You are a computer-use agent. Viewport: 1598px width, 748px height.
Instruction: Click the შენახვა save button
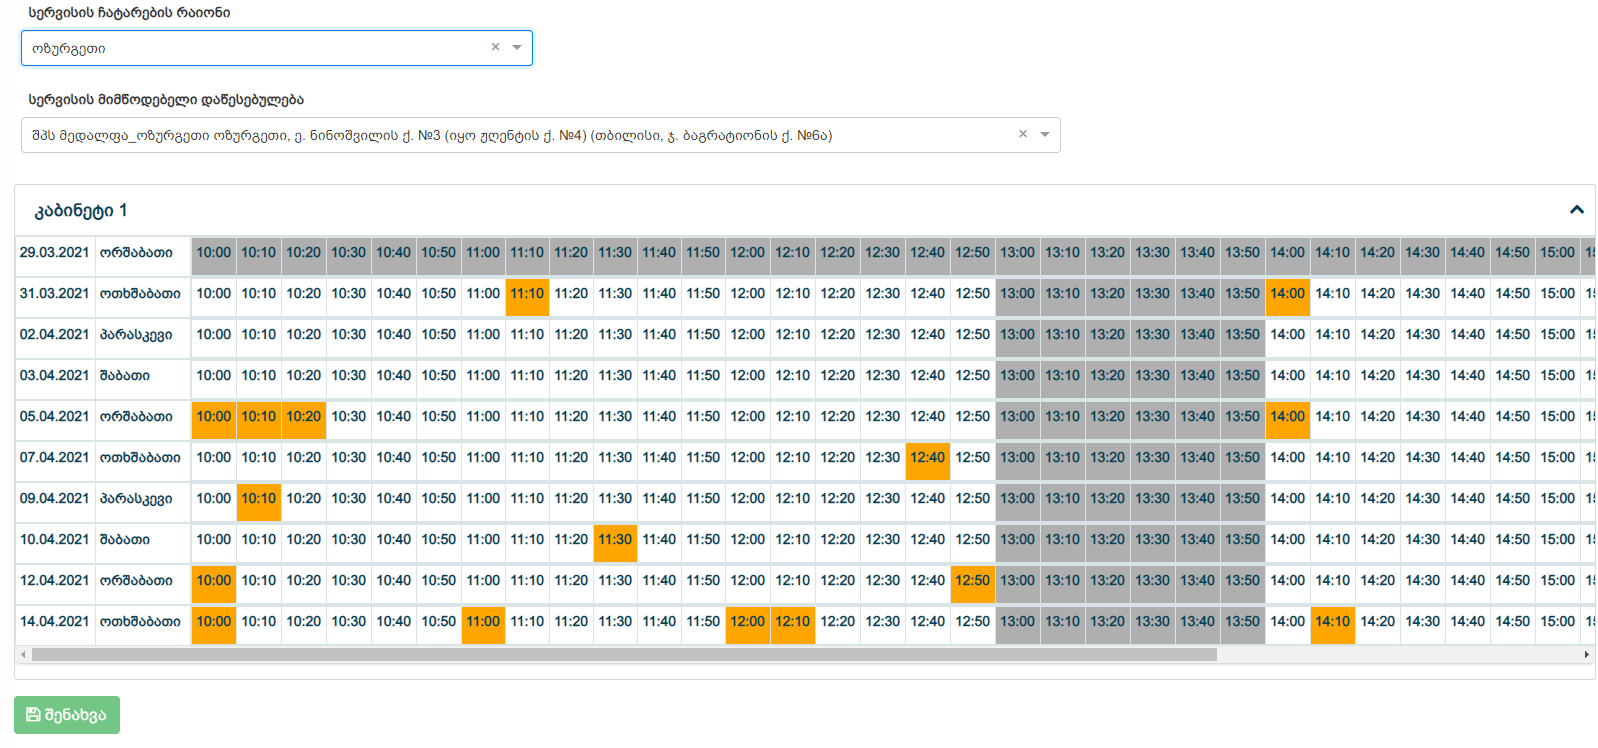tap(67, 715)
